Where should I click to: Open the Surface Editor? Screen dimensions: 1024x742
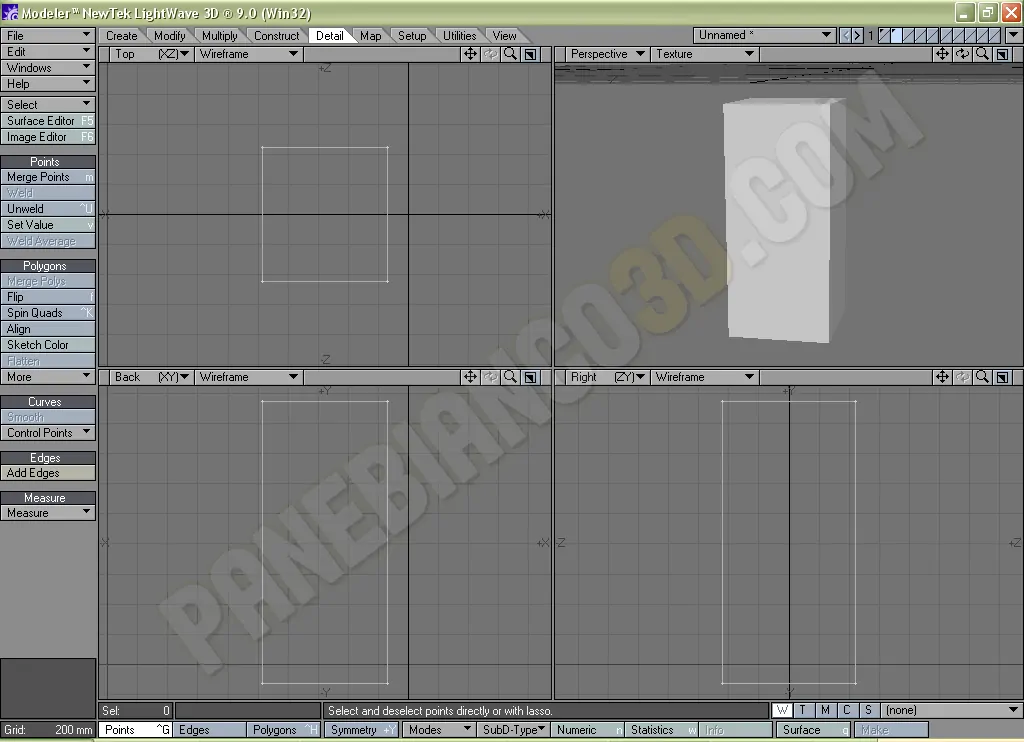(48, 121)
